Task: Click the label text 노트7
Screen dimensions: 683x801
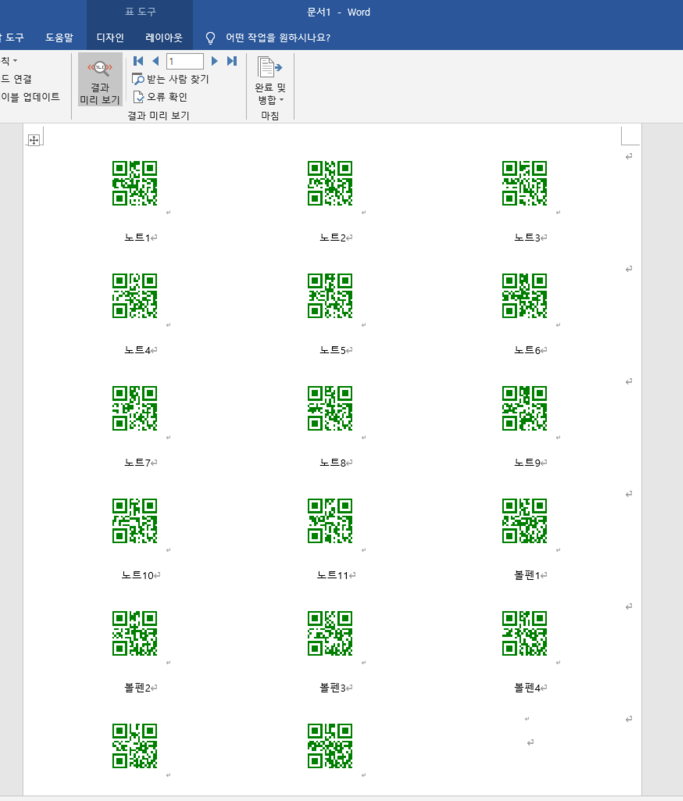Action: [137, 462]
